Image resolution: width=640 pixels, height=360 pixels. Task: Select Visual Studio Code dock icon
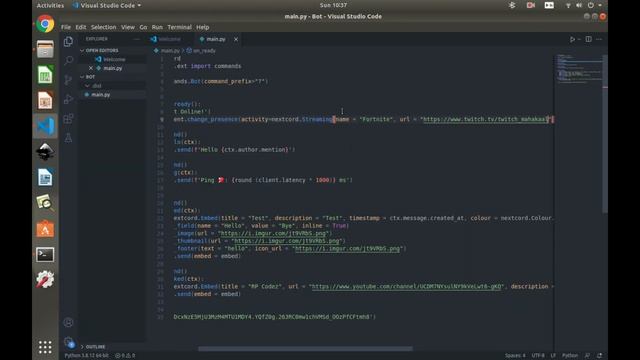click(45, 126)
